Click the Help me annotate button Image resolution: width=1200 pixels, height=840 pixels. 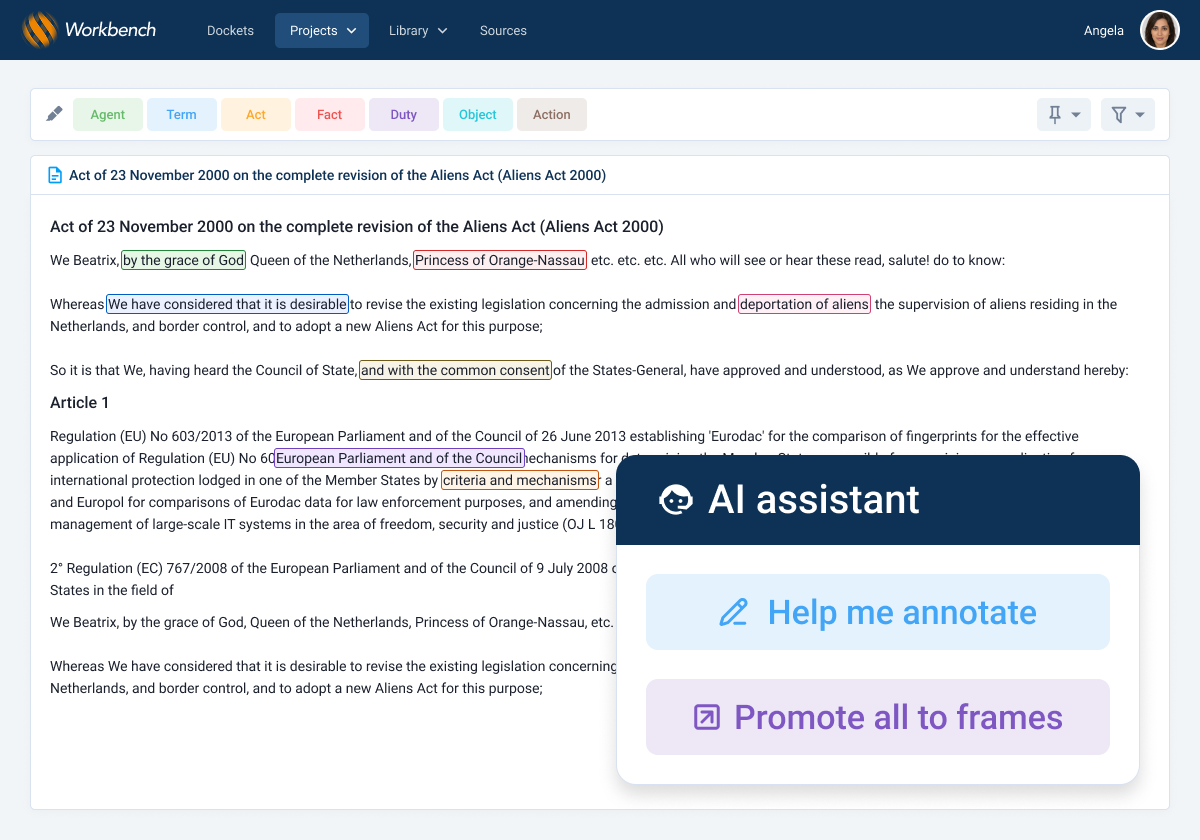pyautogui.click(x=877, y=612)
